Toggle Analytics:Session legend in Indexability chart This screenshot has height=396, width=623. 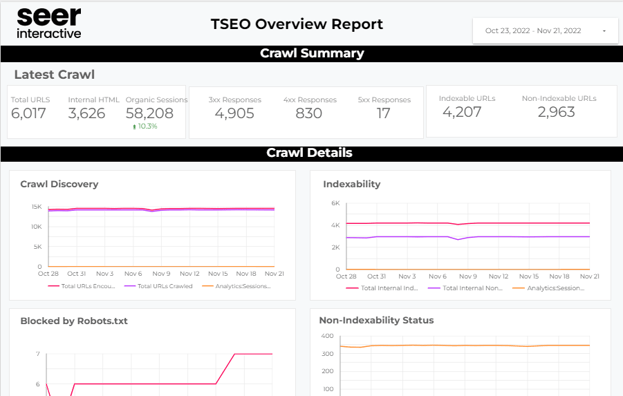[549, 288]
